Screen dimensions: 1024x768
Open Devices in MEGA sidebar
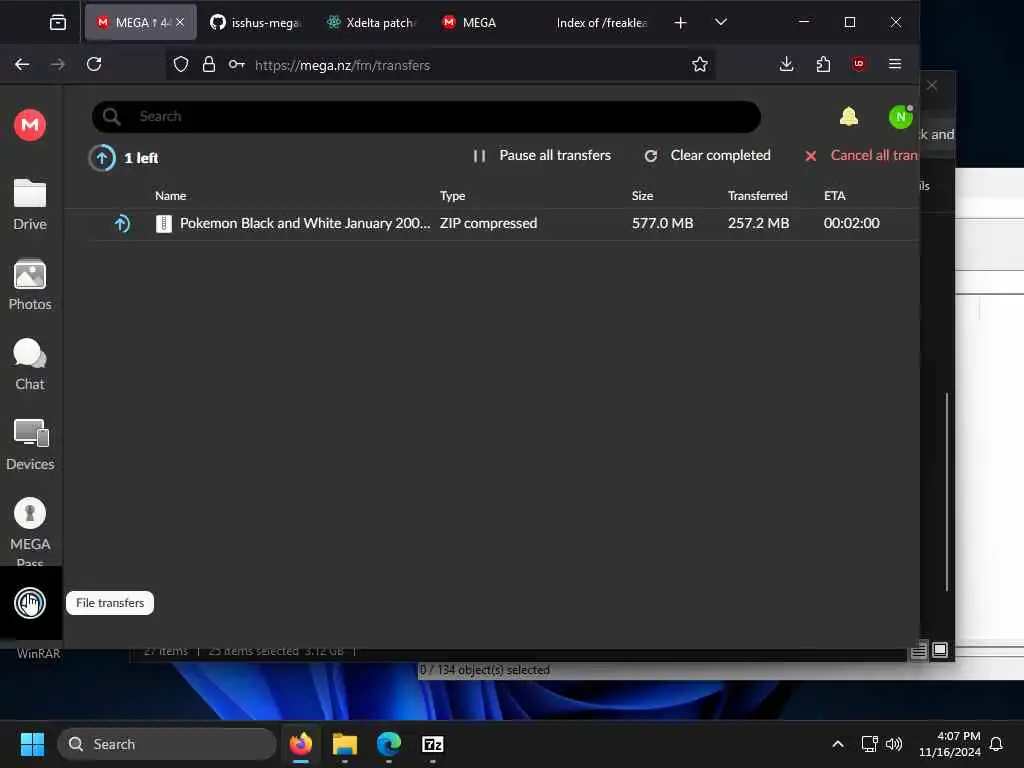30,445
